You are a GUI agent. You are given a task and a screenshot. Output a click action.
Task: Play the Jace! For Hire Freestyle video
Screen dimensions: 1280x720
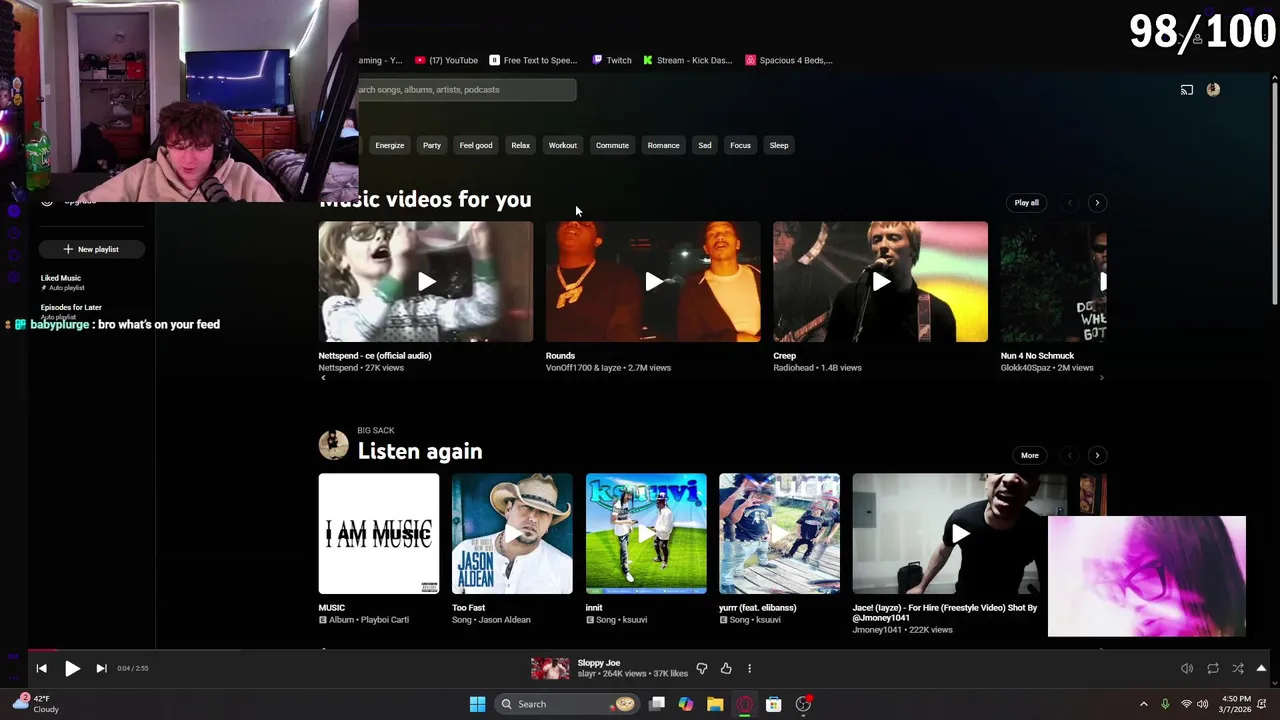(959, 534)
